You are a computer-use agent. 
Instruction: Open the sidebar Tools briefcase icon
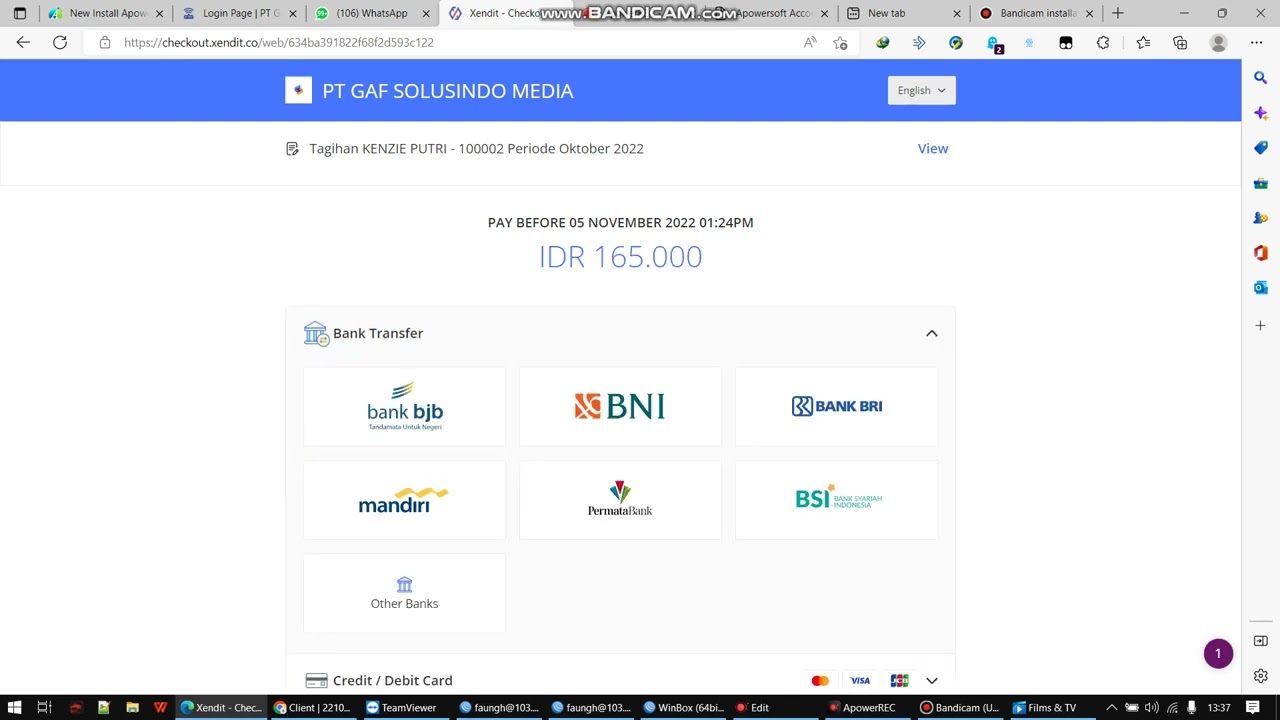tap(1261, 183)
